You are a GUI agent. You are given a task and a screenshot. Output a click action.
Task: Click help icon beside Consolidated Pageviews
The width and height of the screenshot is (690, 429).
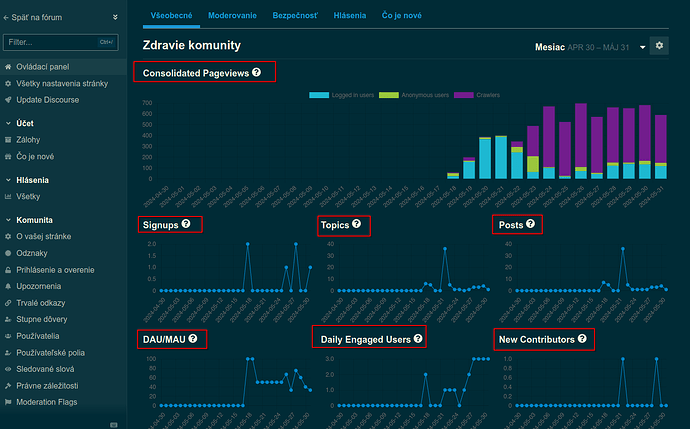pos(257,72)
